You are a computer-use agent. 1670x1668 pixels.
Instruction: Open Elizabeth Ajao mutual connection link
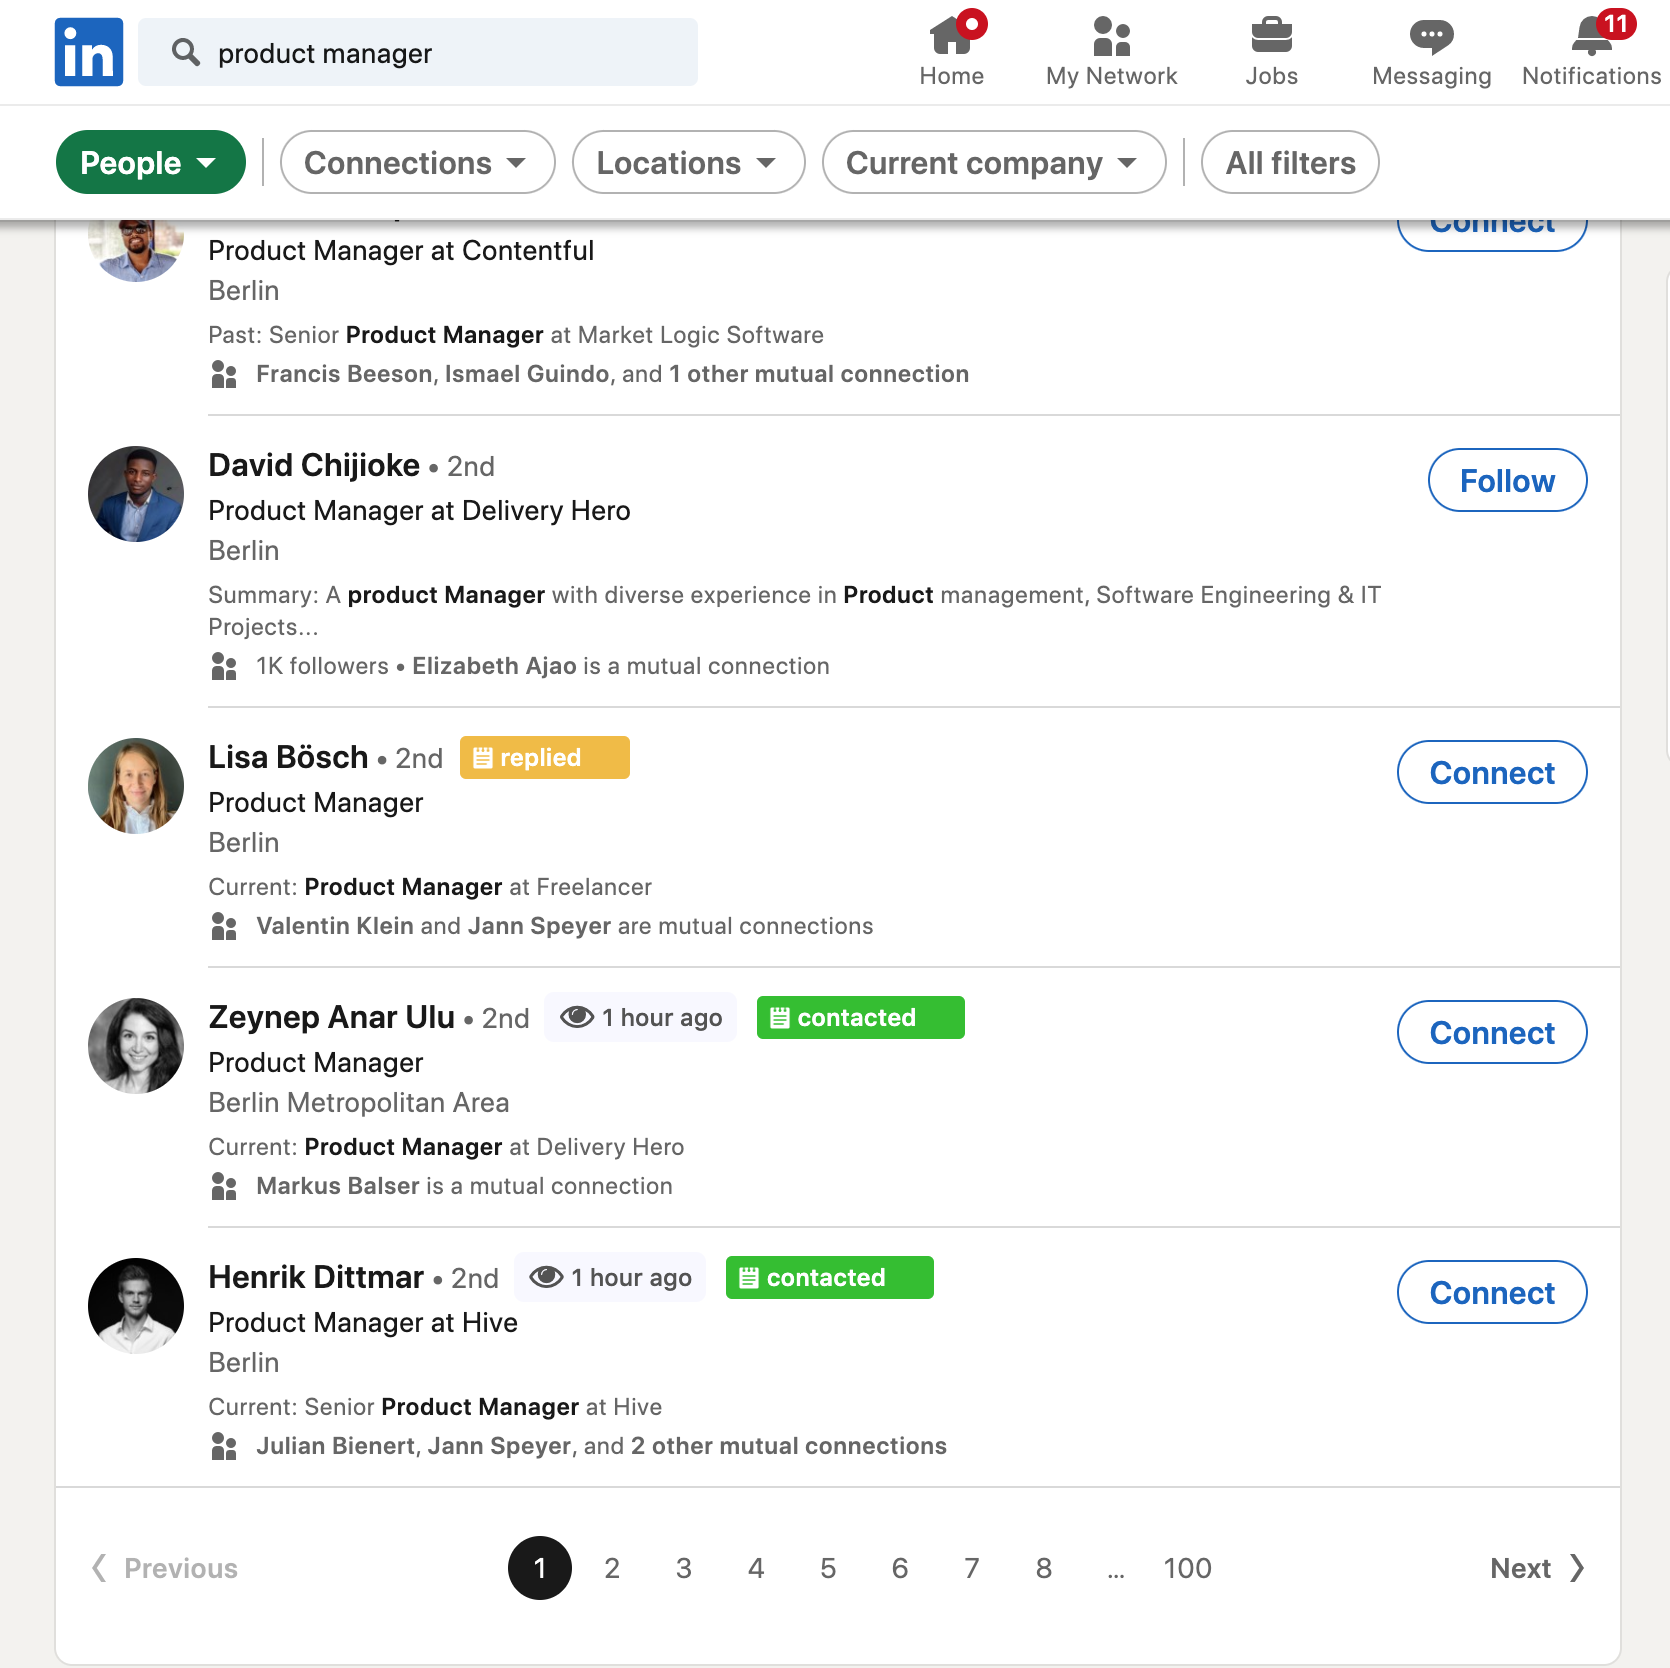point(494,666)
